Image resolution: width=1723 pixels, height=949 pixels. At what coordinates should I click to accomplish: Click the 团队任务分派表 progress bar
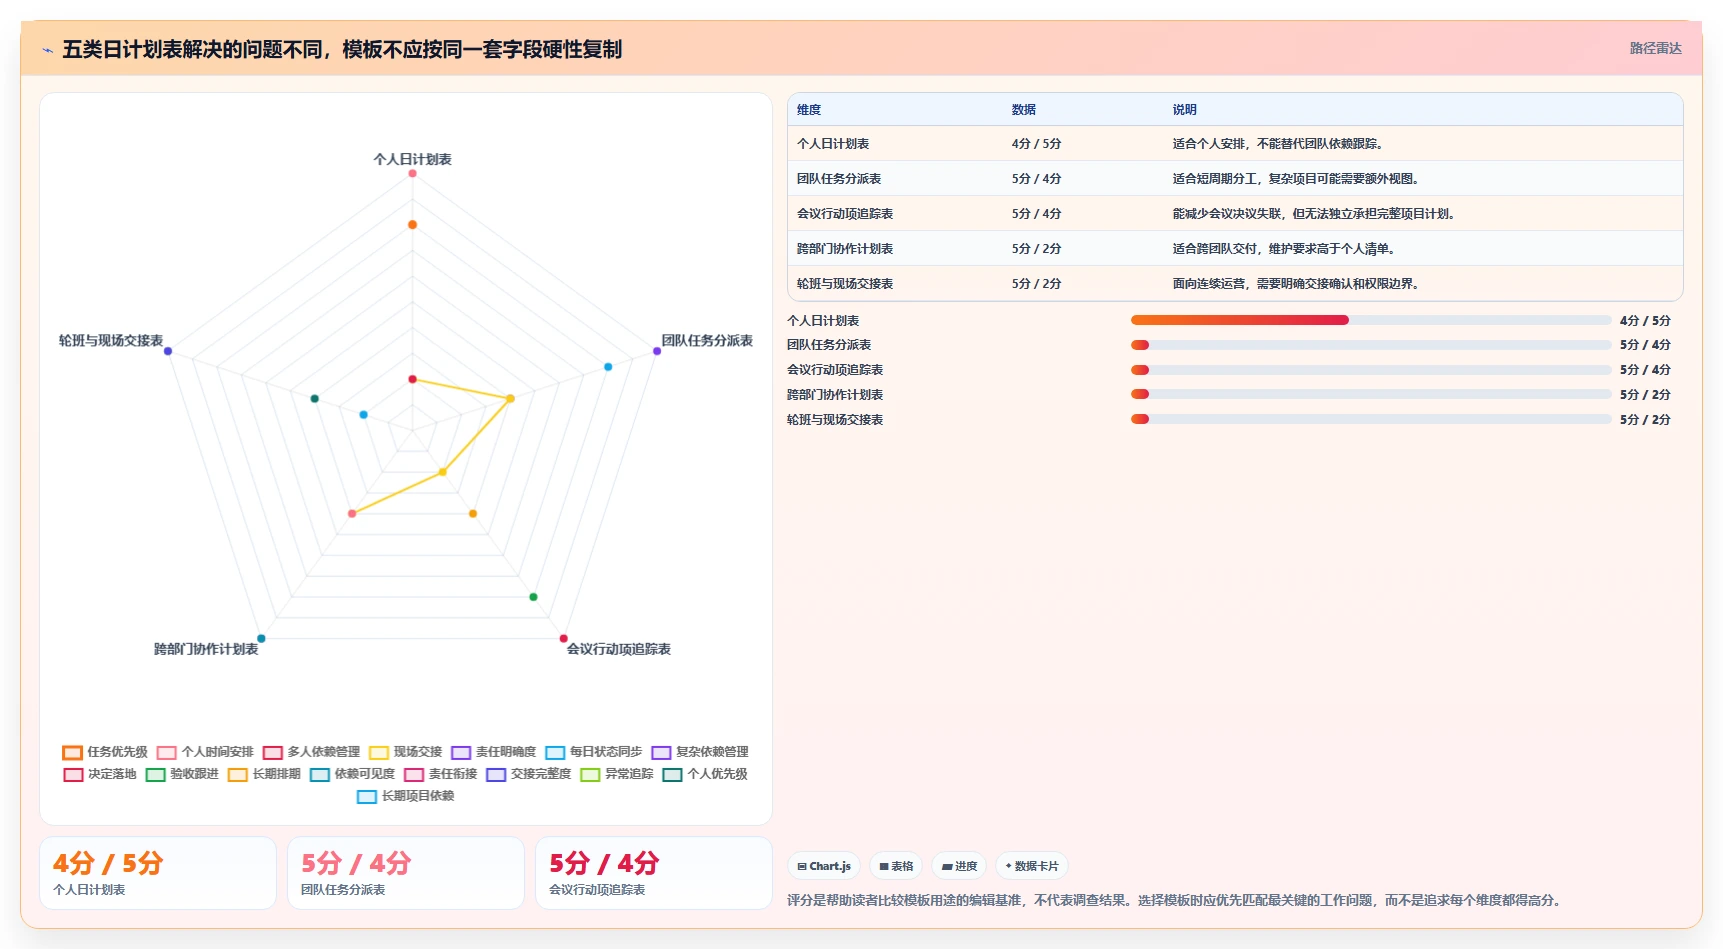[1371, 345]
